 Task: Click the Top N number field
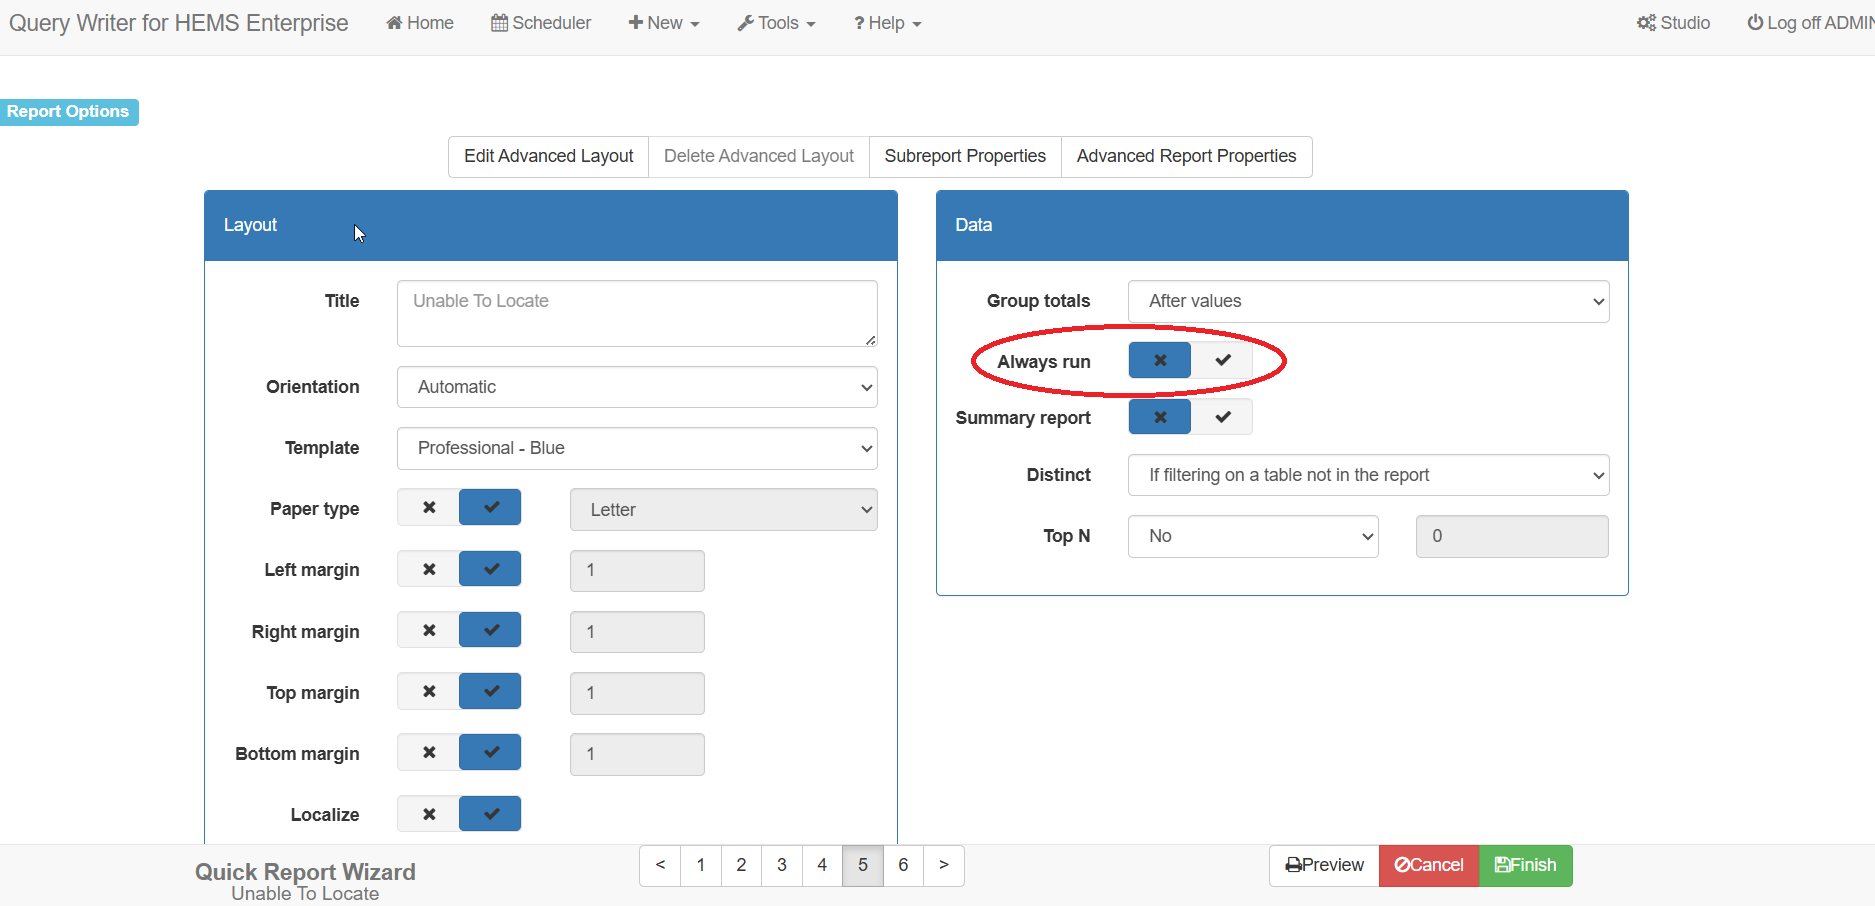(x=1512, y=536)
